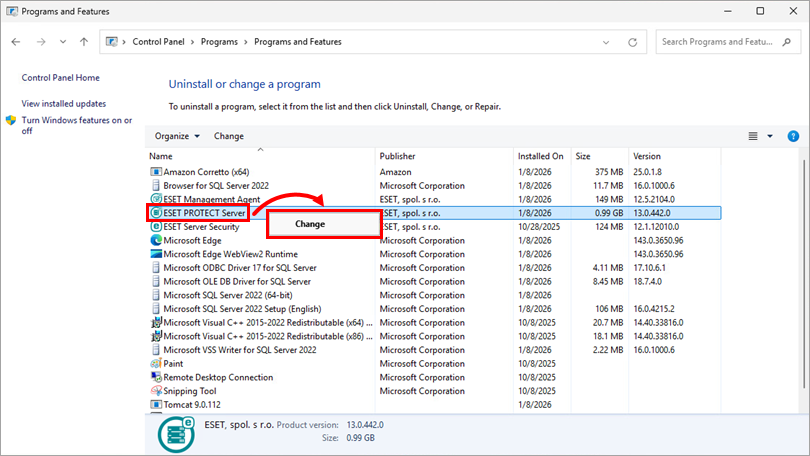Viewport: 810px width, 456px height.
Task: Click Change in the toolbar
Action: click(228, 136)
